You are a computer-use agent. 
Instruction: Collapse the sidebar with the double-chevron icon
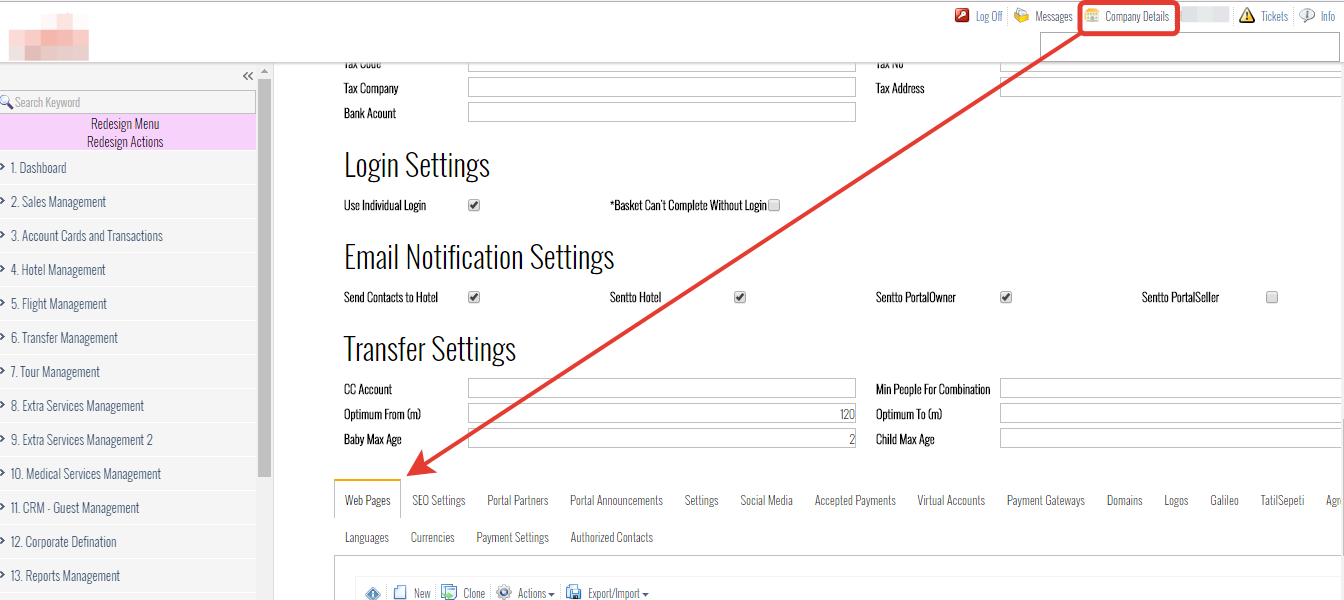tap(248, 76)
